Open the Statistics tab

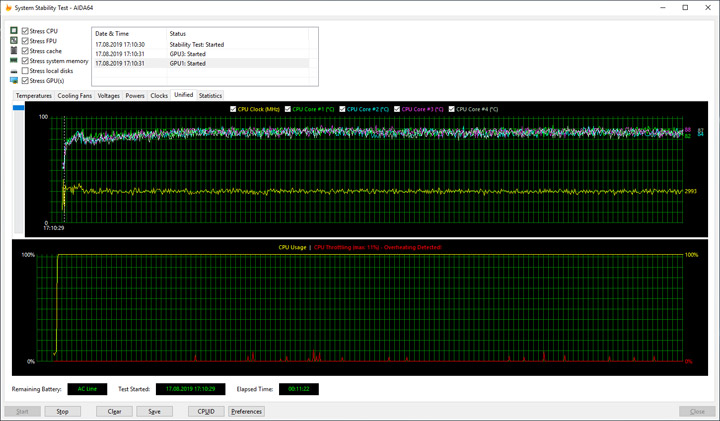(210, 96)
